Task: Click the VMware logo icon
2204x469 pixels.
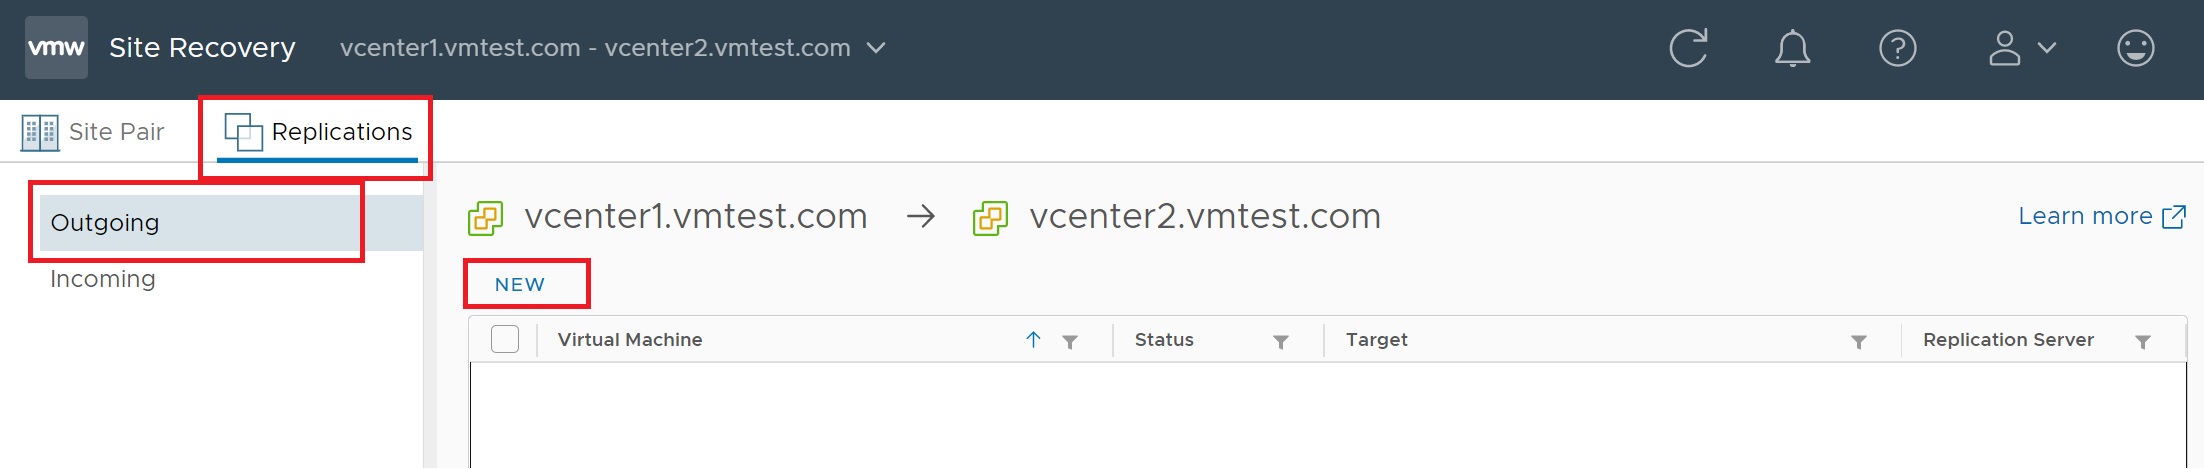Action: click(x=56, y=48)
